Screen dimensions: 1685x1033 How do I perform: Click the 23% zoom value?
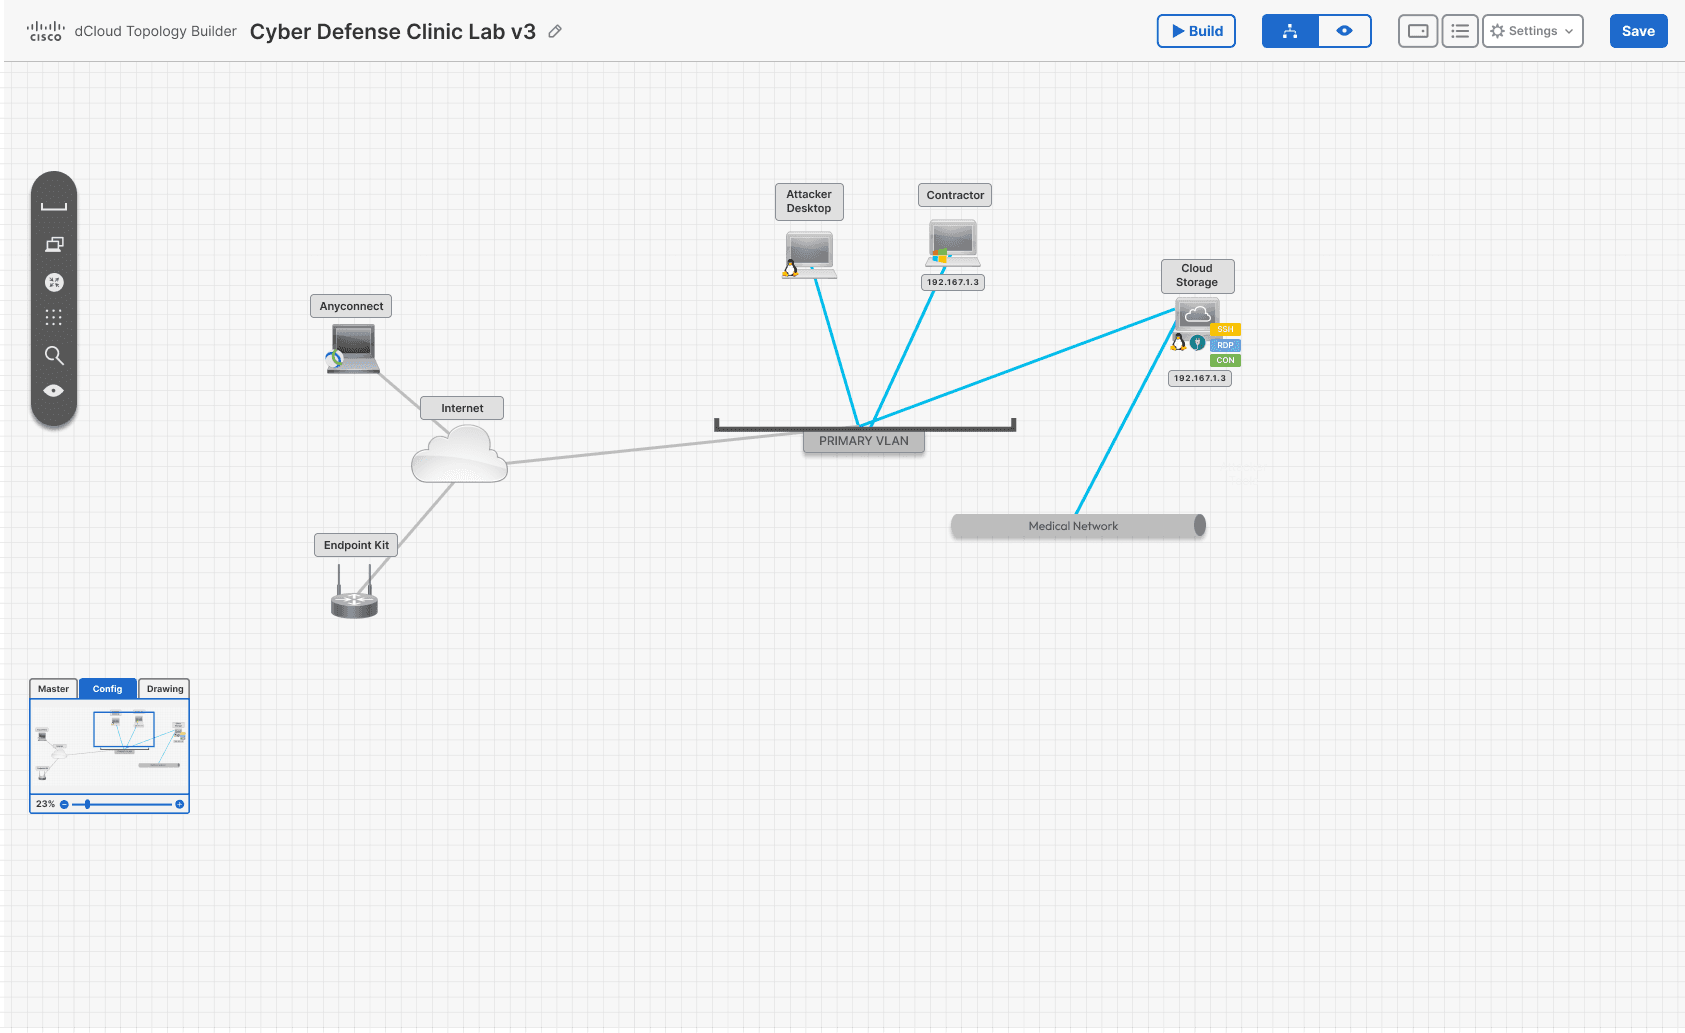[x=45, y=804]
